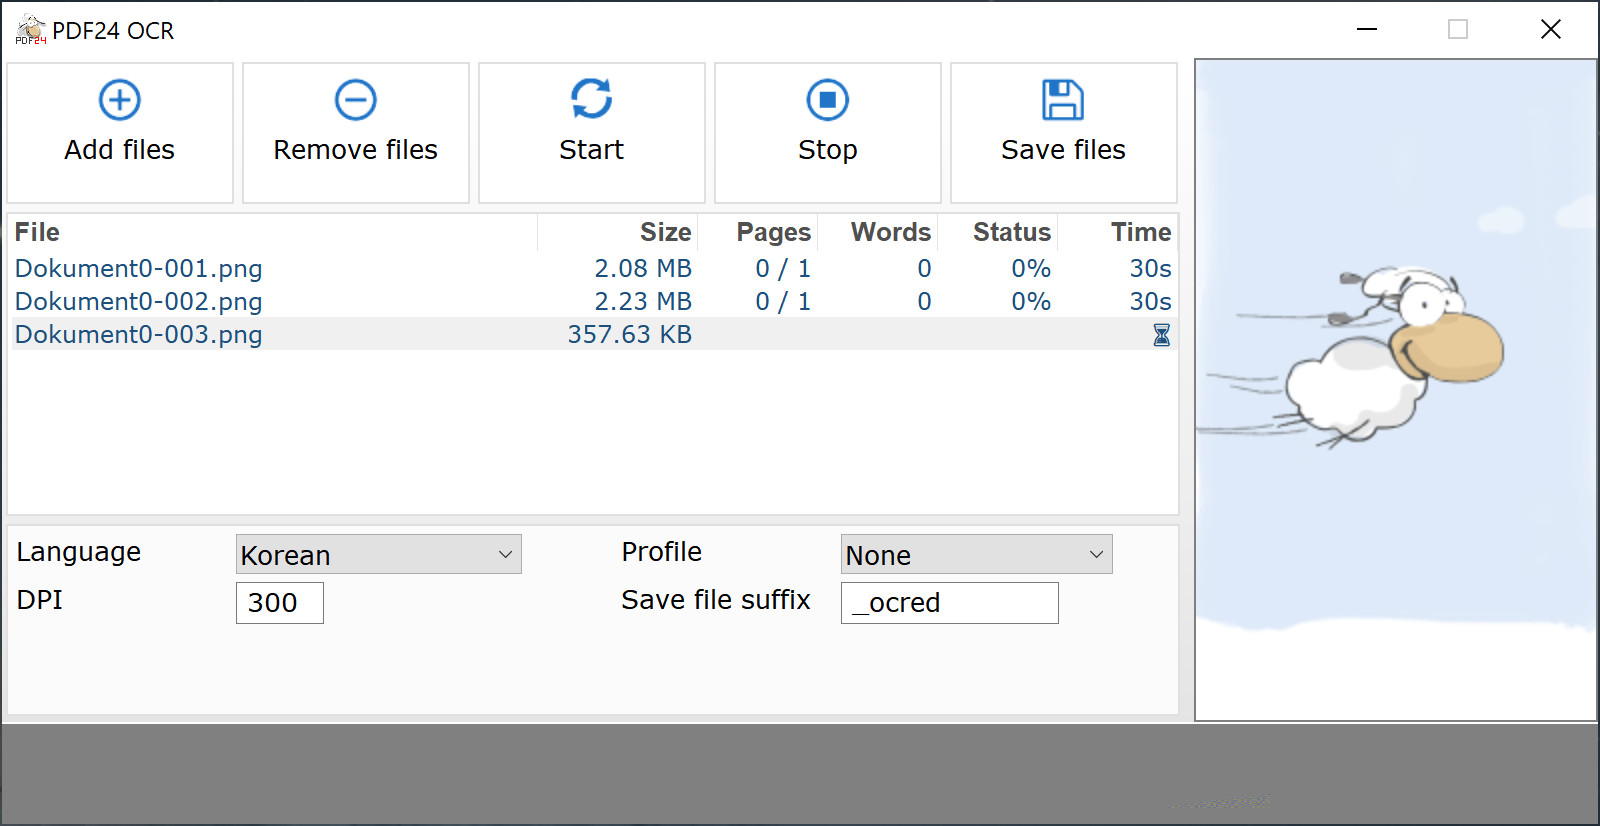Click the Save files button label

1063,150
